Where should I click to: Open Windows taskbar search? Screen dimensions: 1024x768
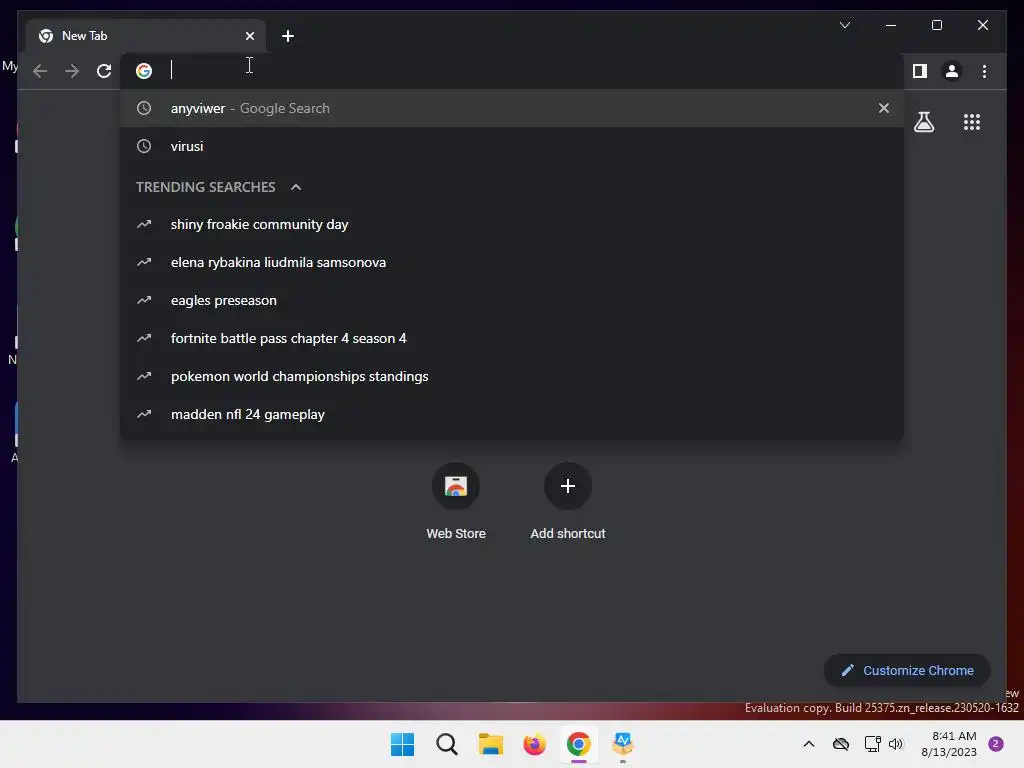pos(447,744)
